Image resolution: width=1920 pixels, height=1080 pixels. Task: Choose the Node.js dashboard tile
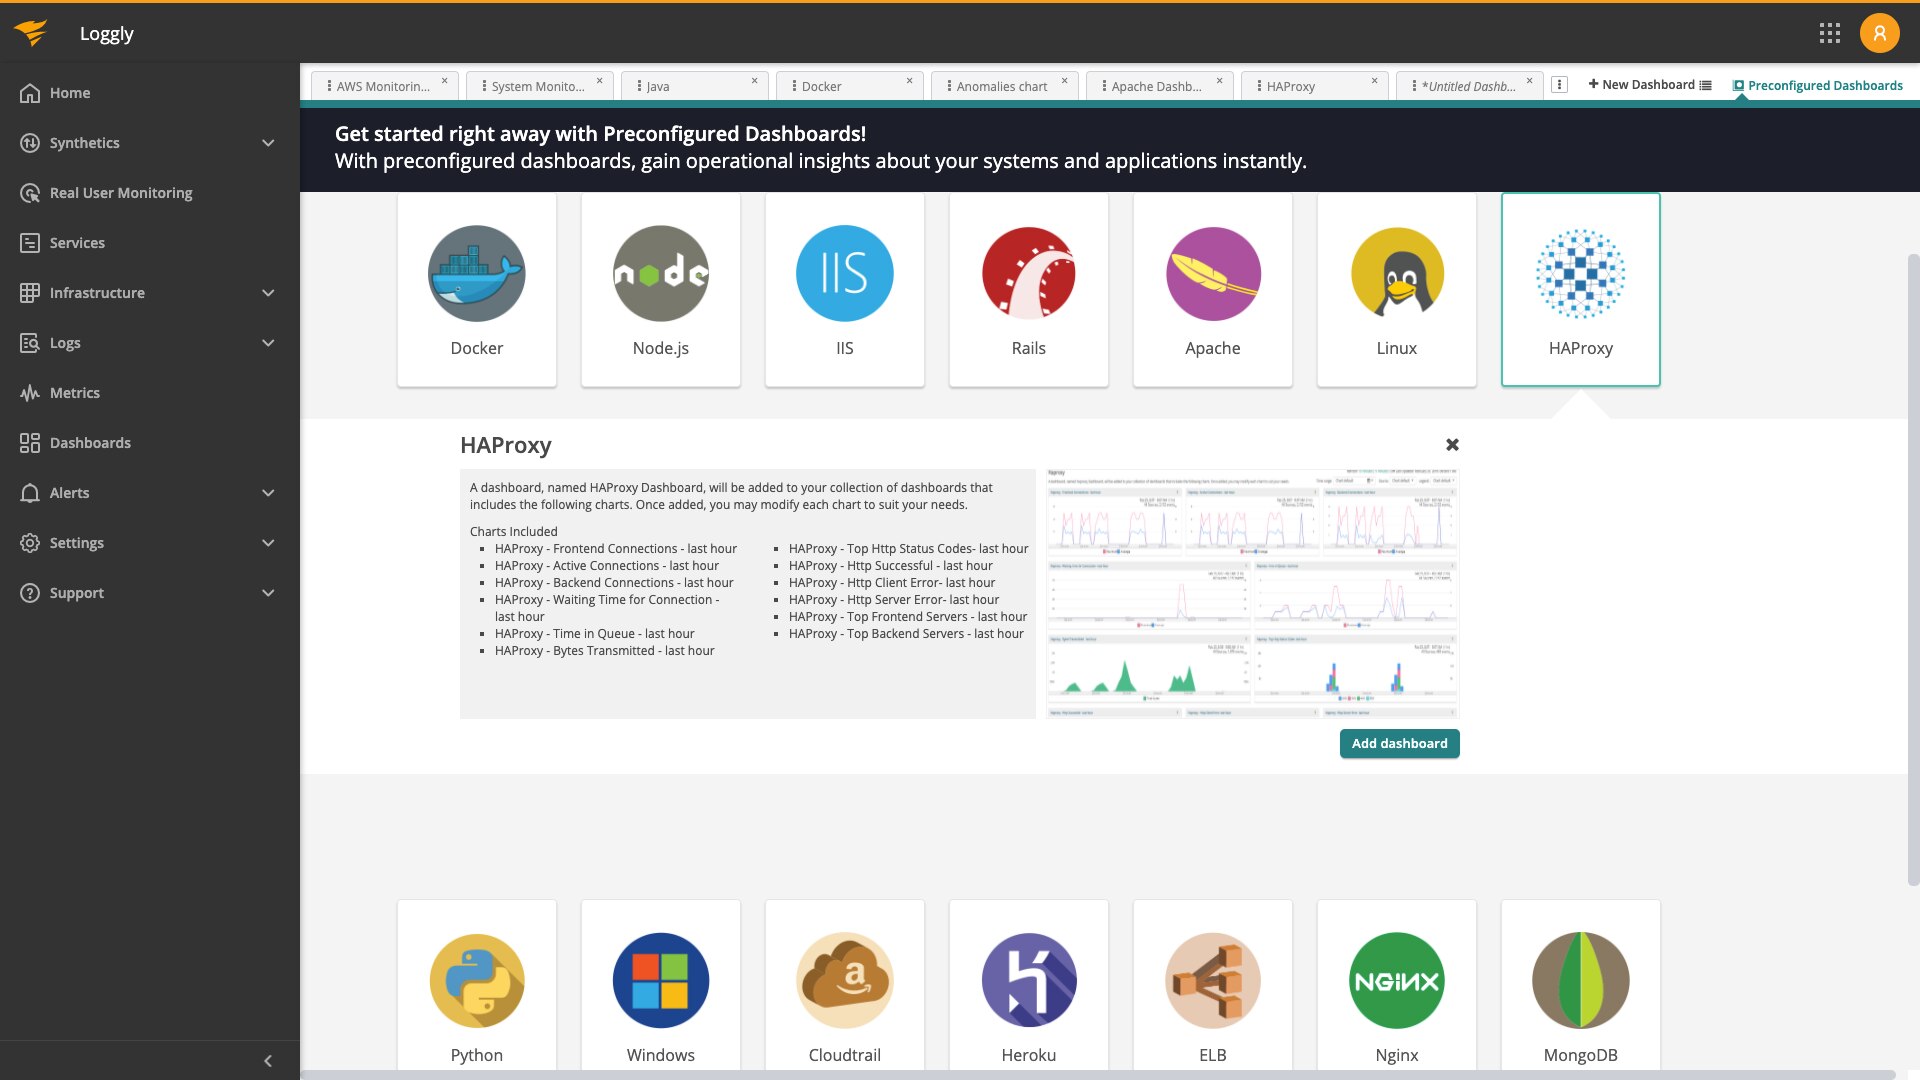point(660,290)
